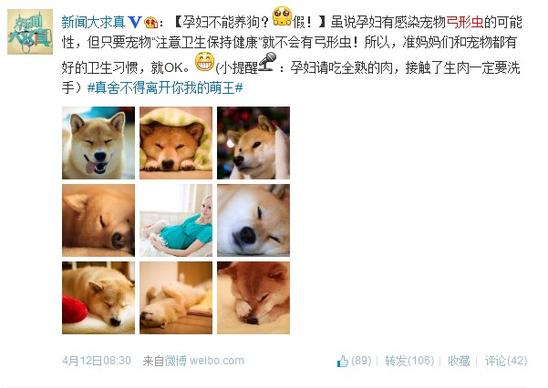Click the teary-eyed emoji in the post
The image size is (548, 388).
[x=282, y=17]
